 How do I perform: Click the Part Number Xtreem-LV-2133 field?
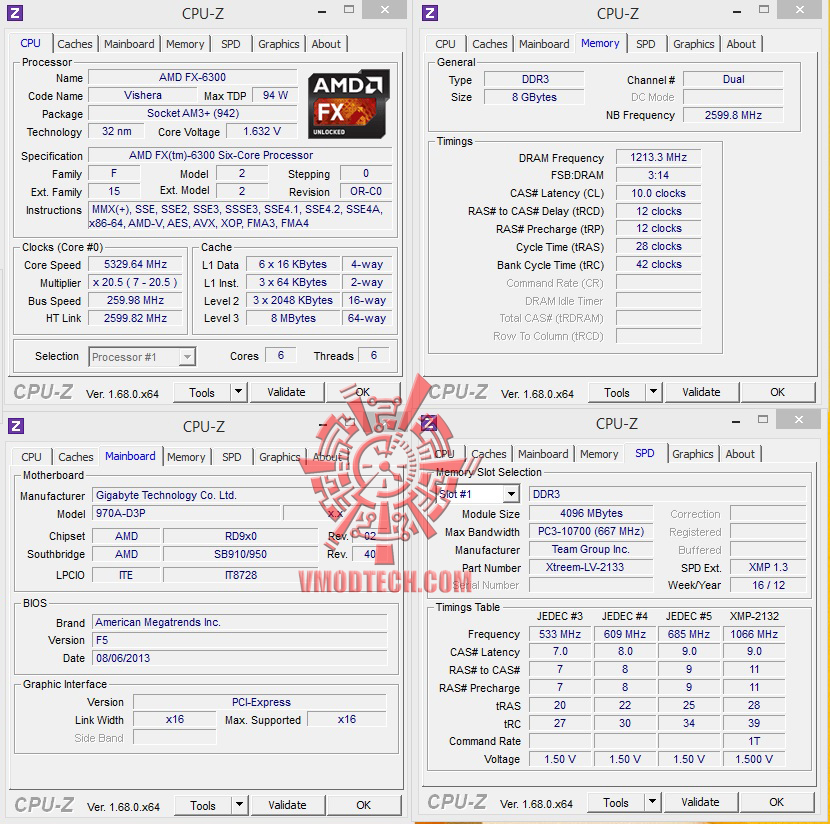click(591, 567)
